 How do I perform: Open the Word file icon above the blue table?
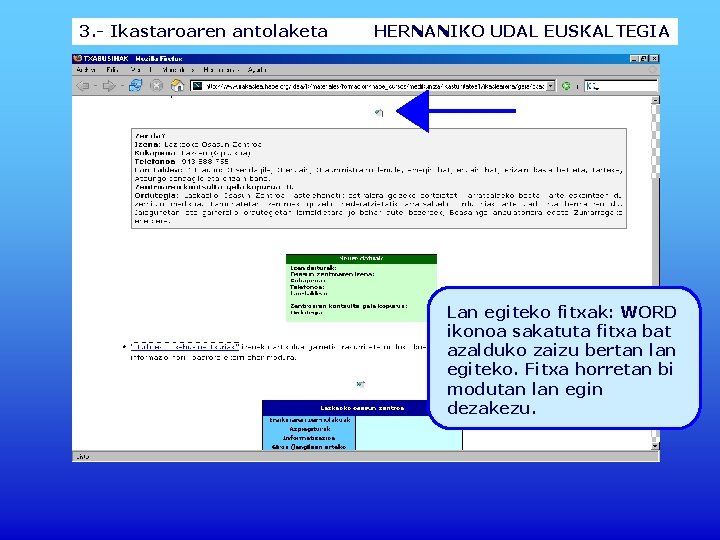360,384
